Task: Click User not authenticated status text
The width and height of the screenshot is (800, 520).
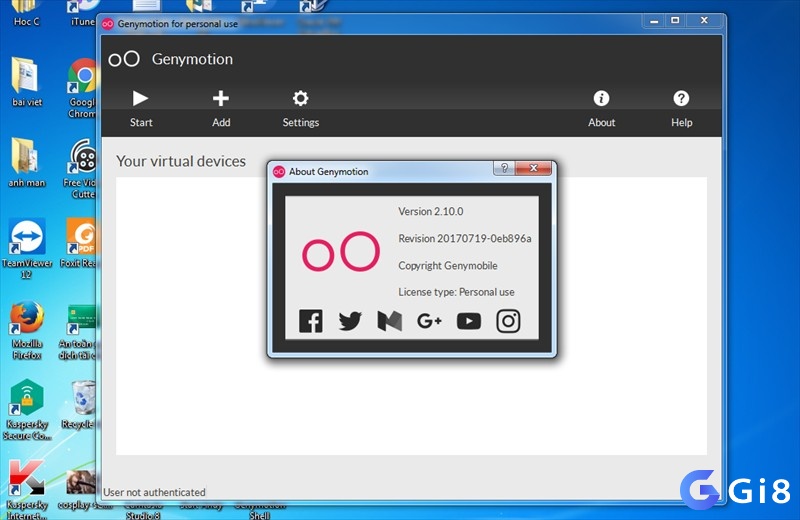Action: click(x=154, y=492)
